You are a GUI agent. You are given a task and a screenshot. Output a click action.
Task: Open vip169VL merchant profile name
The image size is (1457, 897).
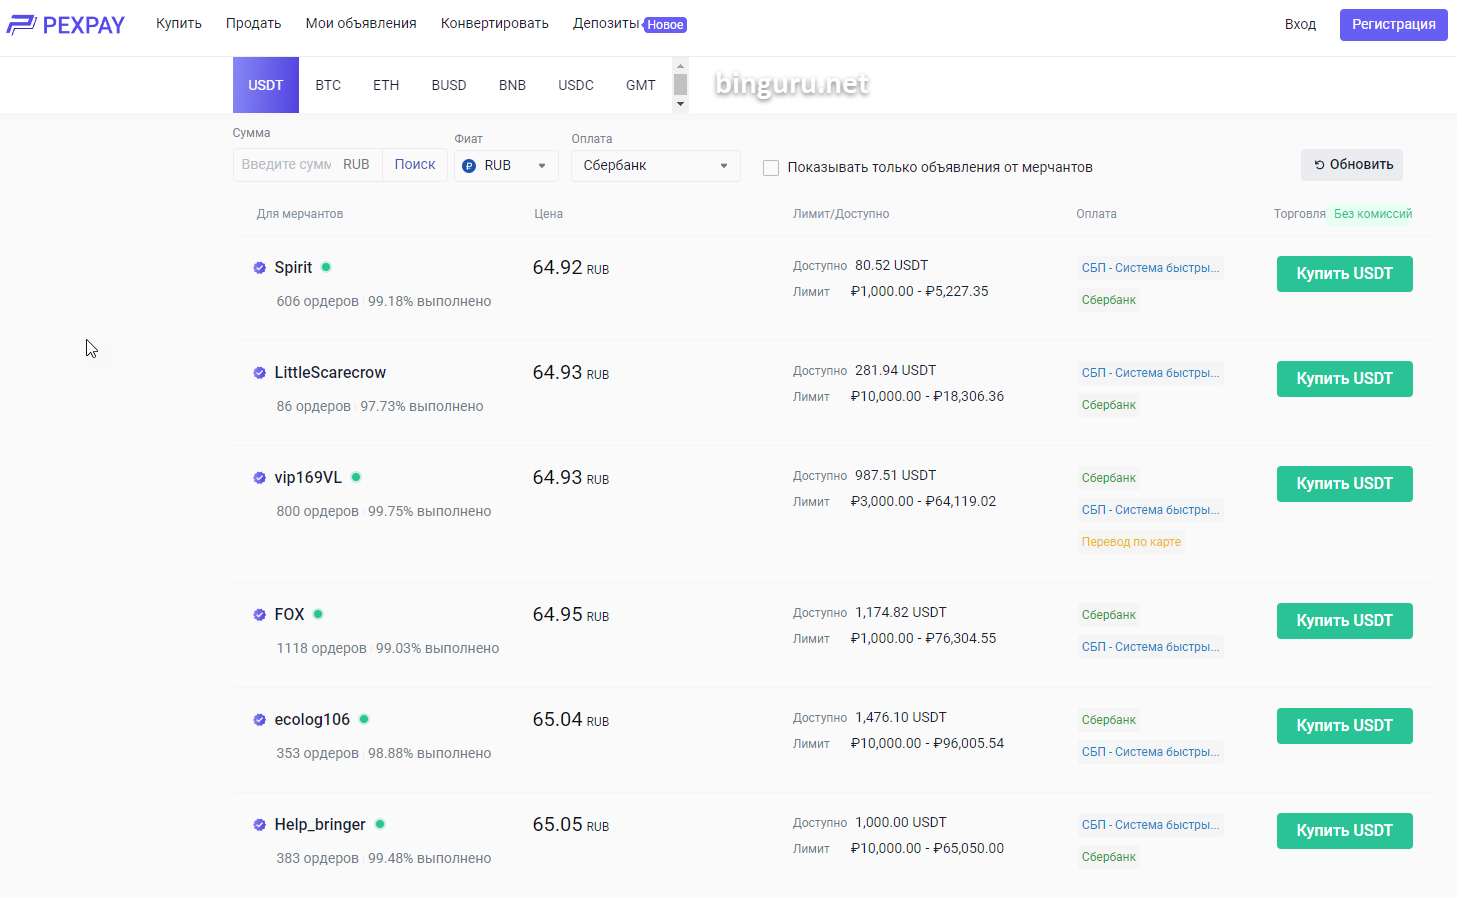click(x=308, y=477)
